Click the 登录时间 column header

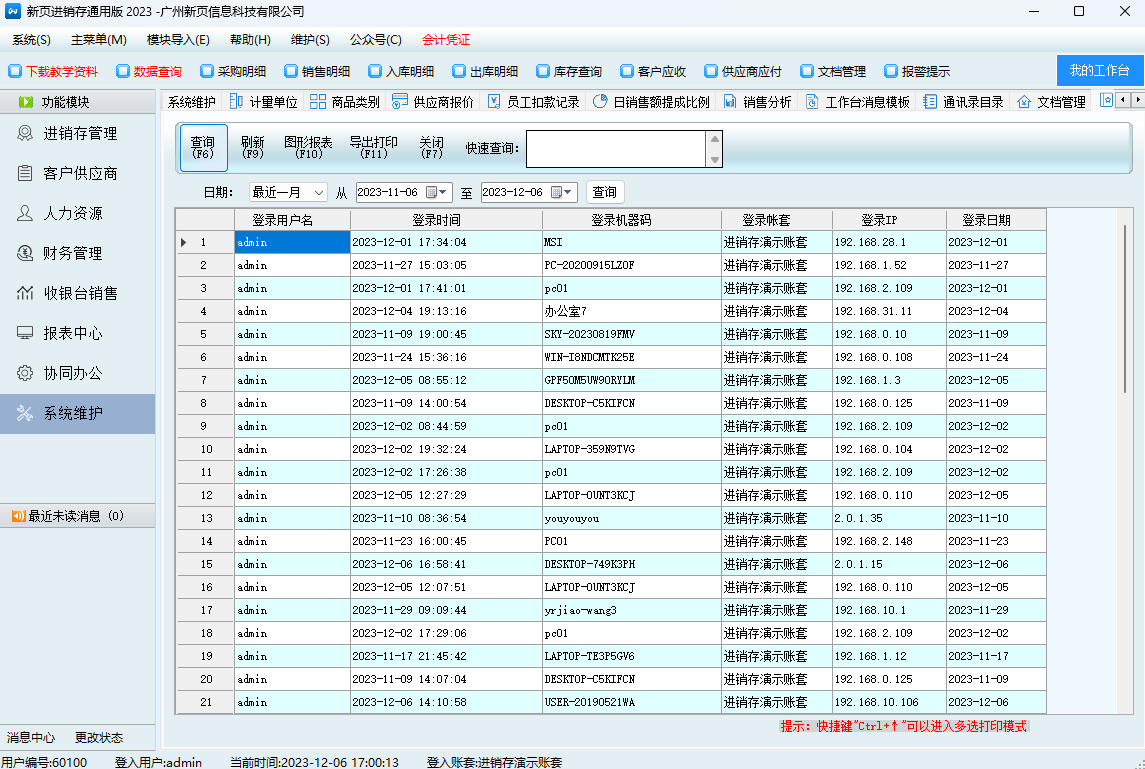coord(446,220)
